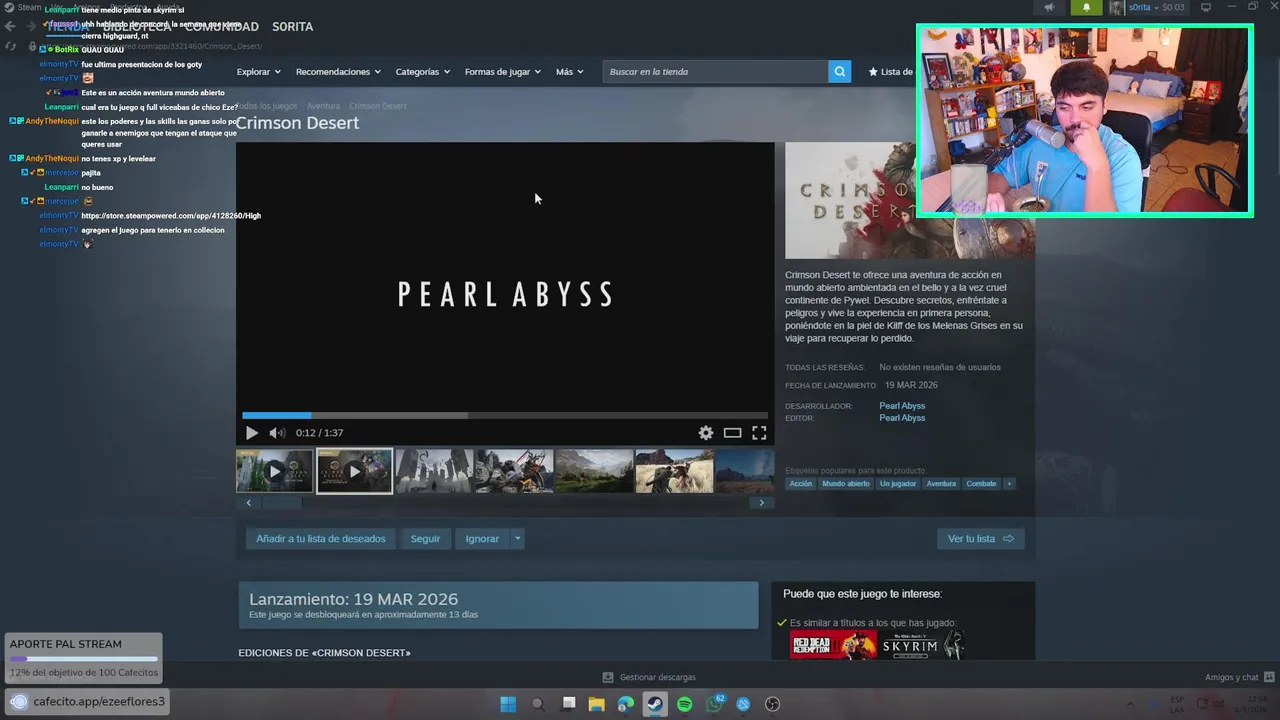1280x720 pixels.
Task: Click the thumbnail strip scrollbar handle
Action: (282, 503)
